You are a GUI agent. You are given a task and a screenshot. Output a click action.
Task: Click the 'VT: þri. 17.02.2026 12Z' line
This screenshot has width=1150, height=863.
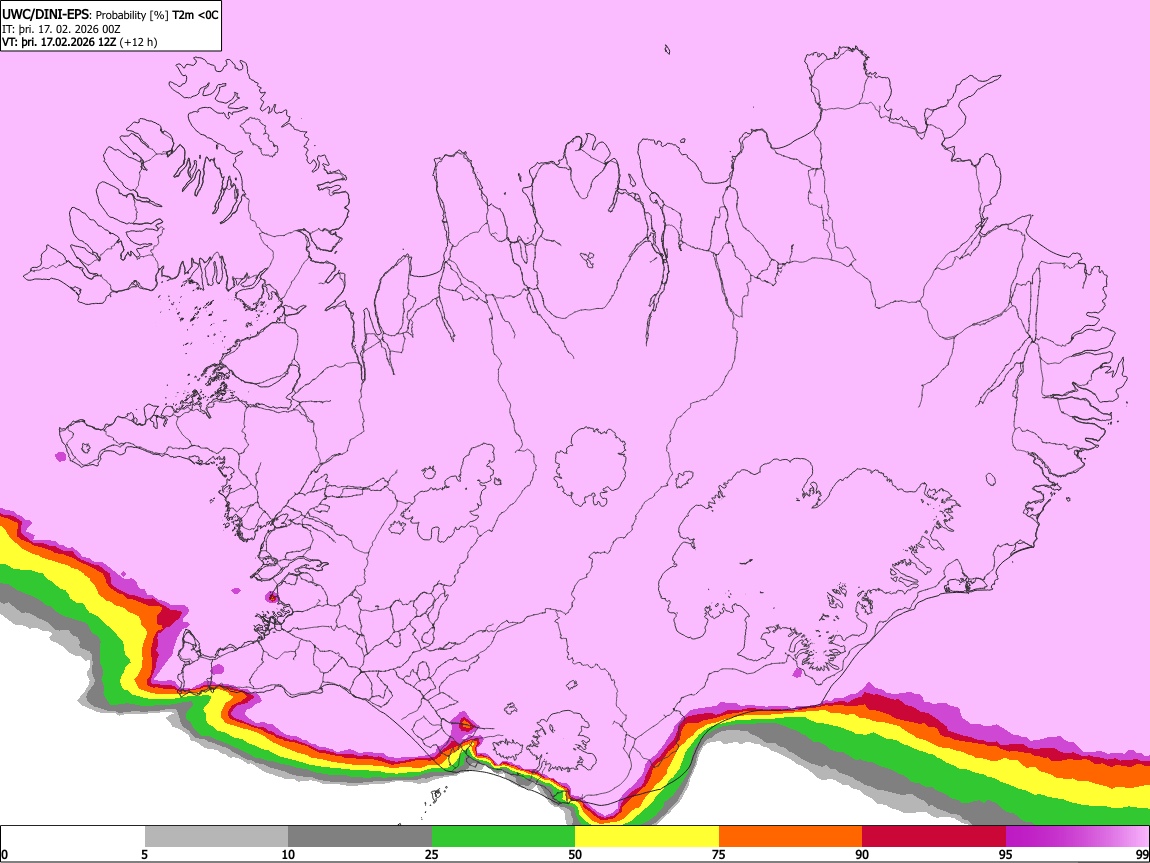tap(59, 42)
